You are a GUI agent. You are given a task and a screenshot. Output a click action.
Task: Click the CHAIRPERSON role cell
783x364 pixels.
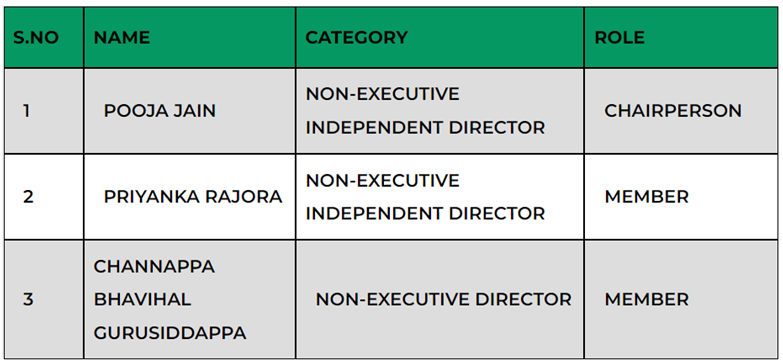click(681, 111)
